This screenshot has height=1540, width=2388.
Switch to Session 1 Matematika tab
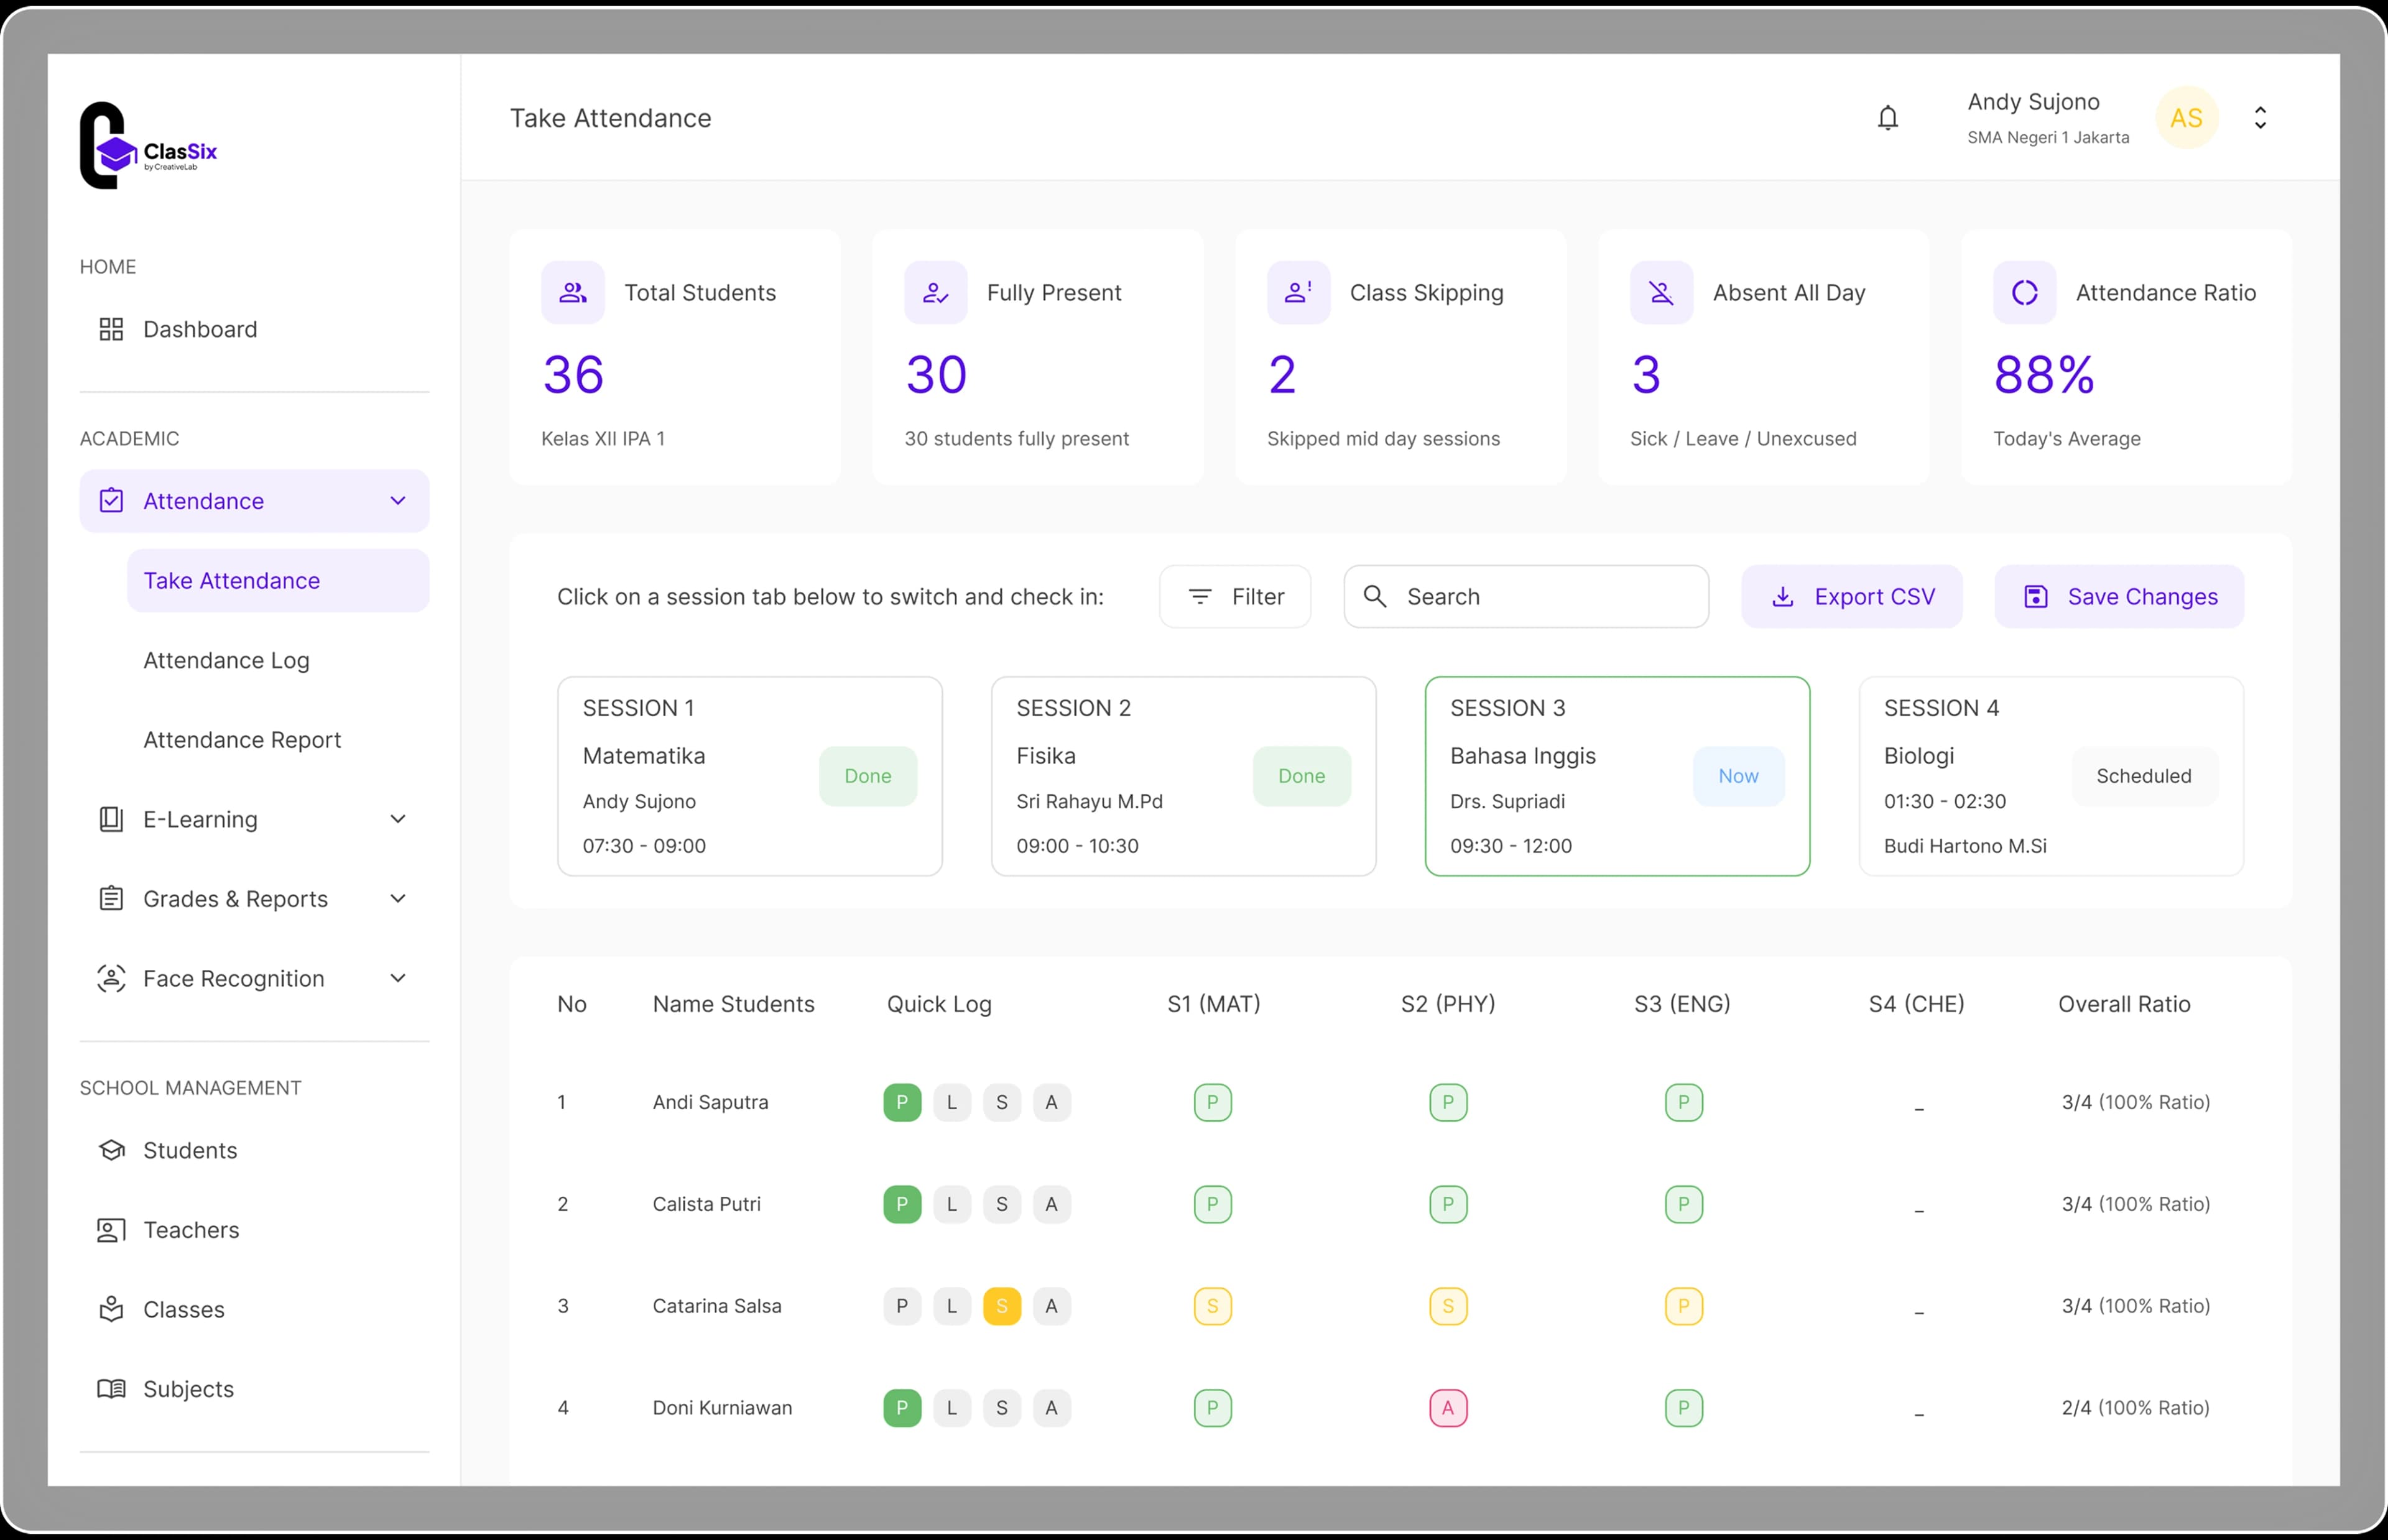750,776
